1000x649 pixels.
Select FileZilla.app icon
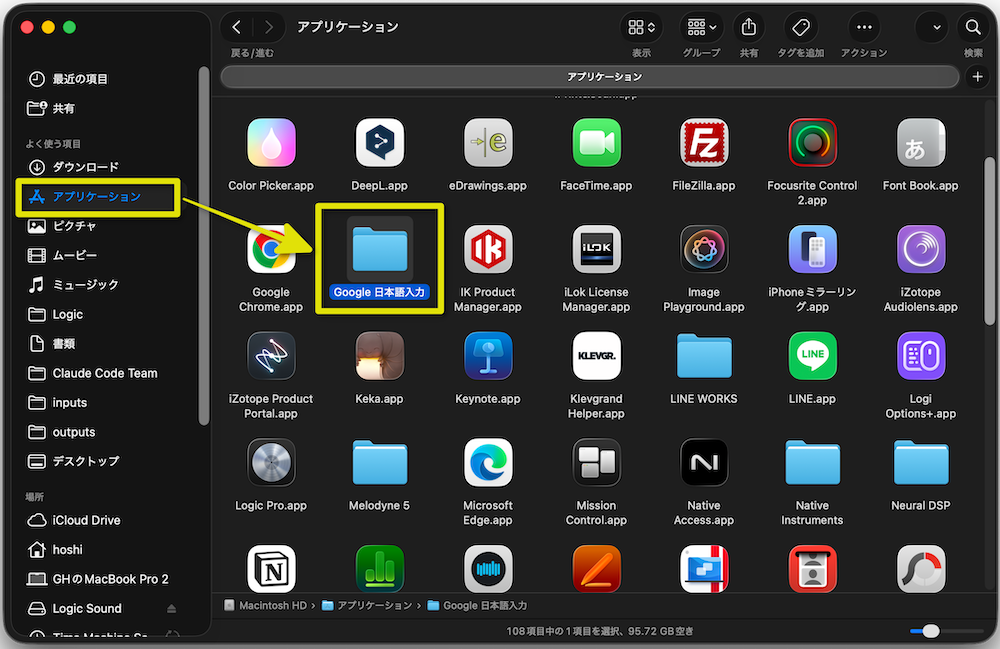(x=704, y=142)
